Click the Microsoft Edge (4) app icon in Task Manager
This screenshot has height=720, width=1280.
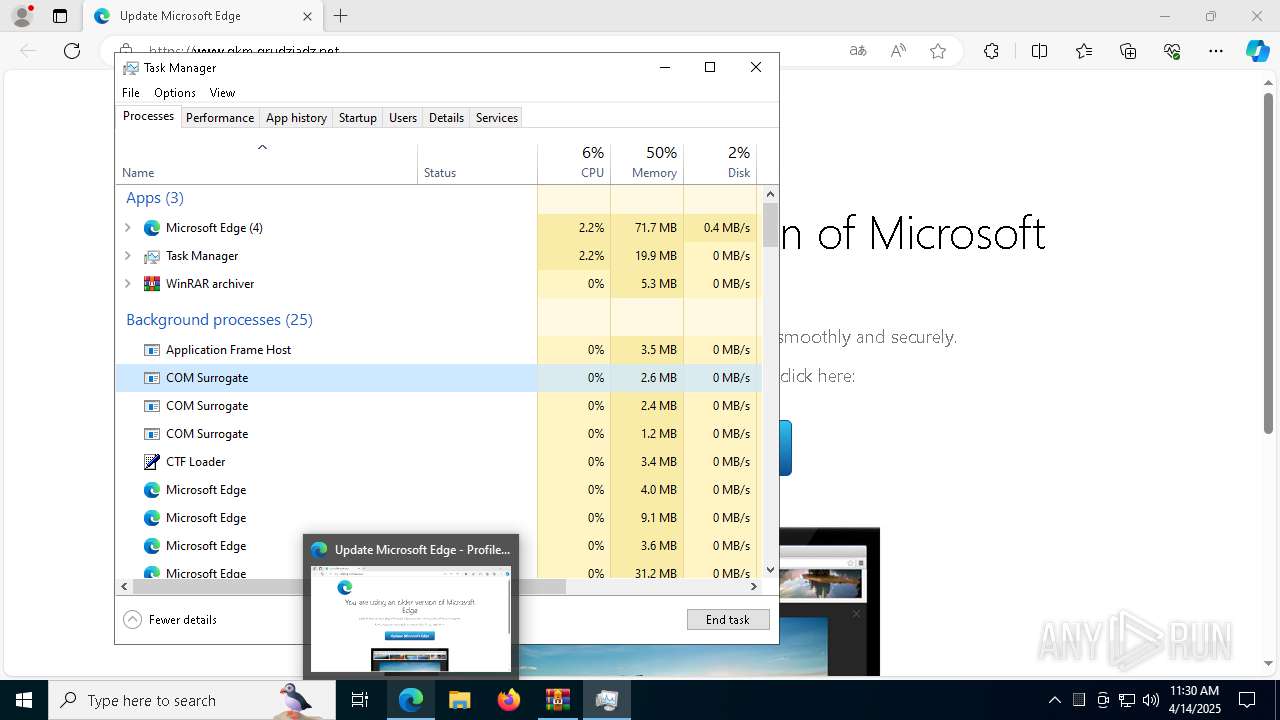[x=152, y=228]
